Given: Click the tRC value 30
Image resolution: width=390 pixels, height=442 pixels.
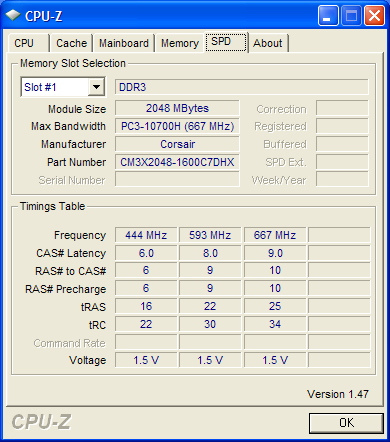Looking at the screenshot, I should (210, 324).
